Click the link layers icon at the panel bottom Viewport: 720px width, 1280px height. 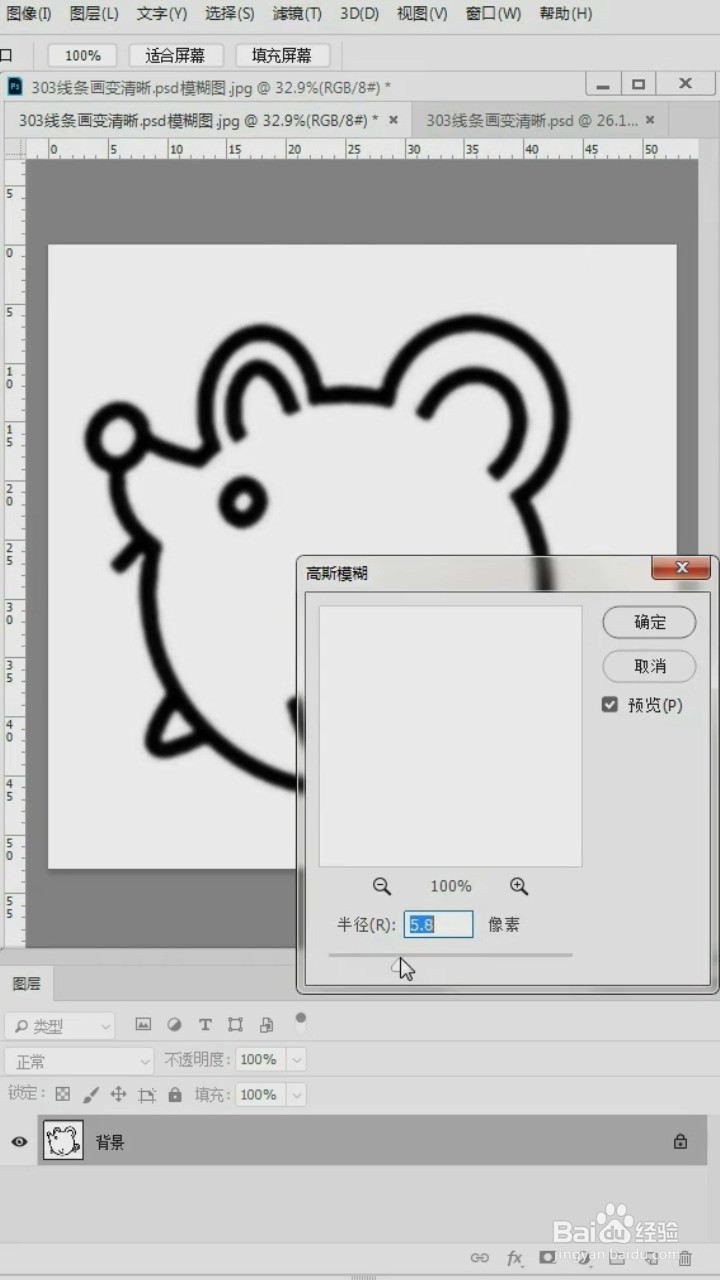click(x=480, y=1258)
